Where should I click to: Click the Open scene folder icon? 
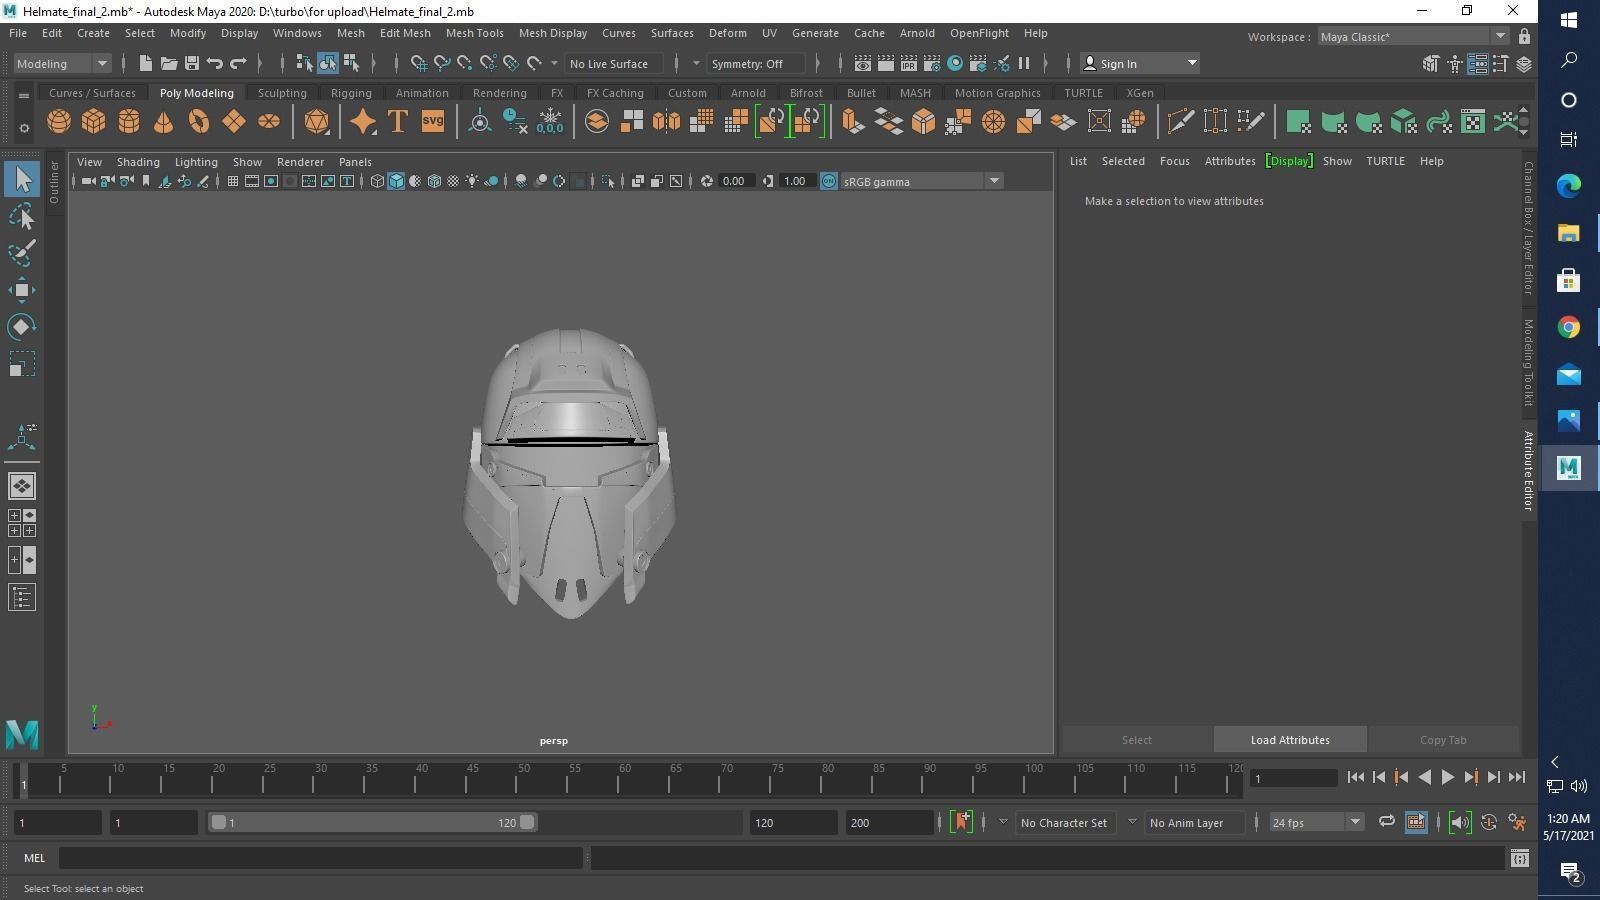coord(169,63)
